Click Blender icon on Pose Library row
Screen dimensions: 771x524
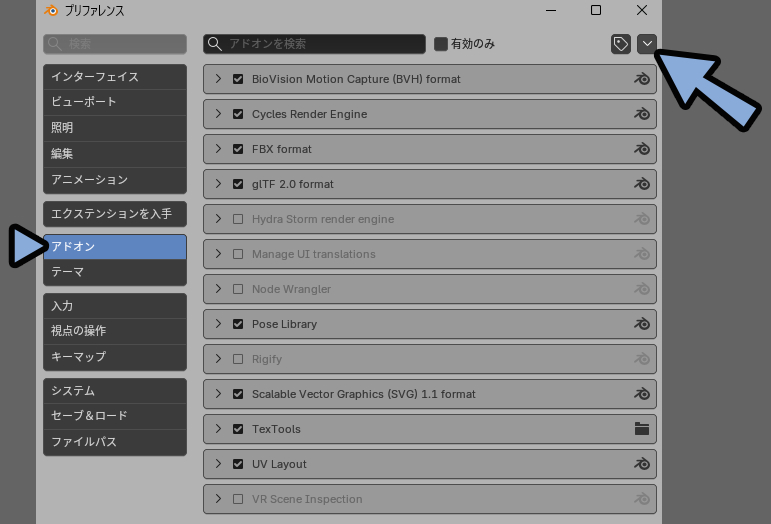642,324
